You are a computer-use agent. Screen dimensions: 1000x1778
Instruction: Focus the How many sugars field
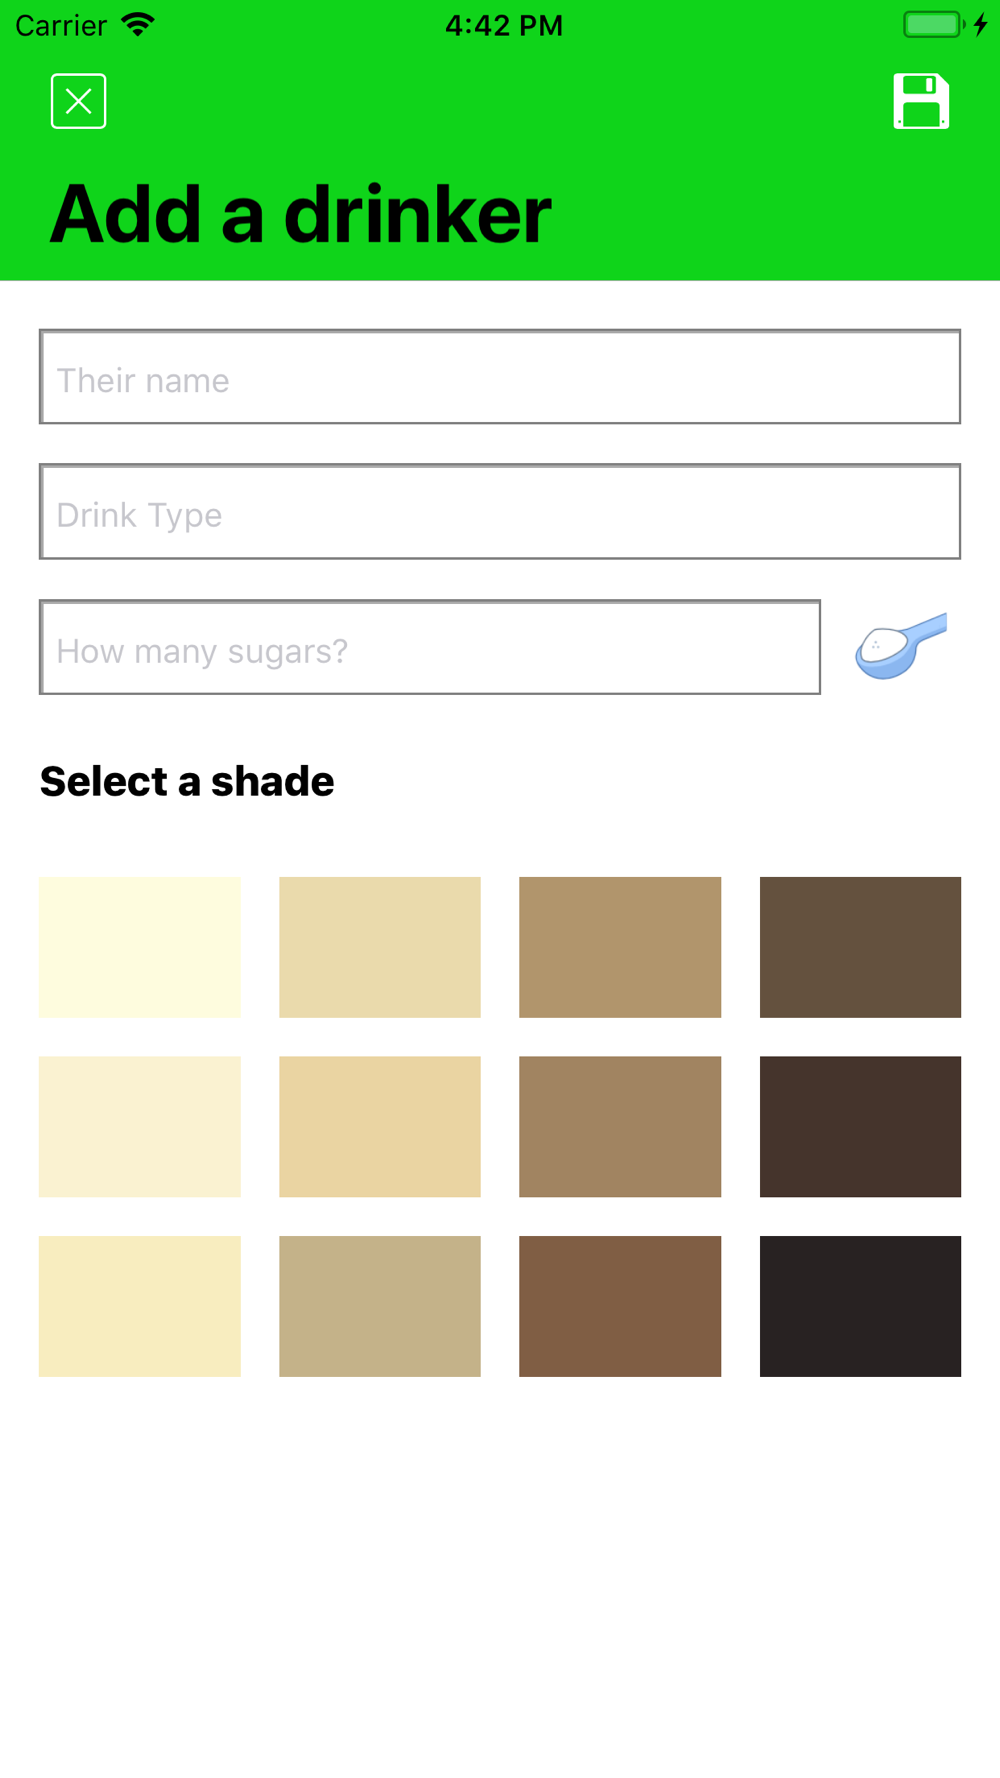430,647
